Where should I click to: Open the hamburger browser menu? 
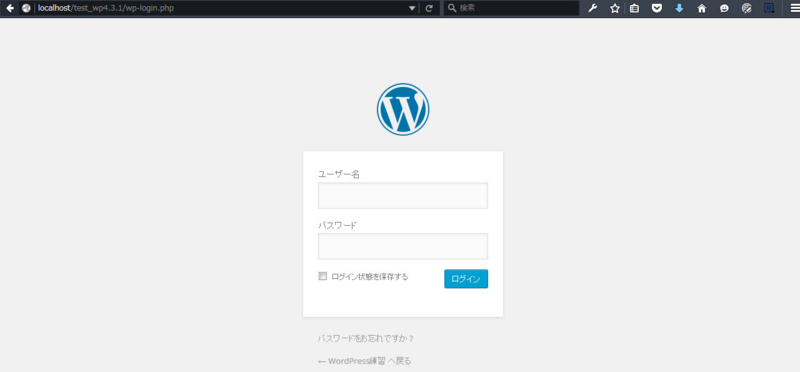pos(794,8)
